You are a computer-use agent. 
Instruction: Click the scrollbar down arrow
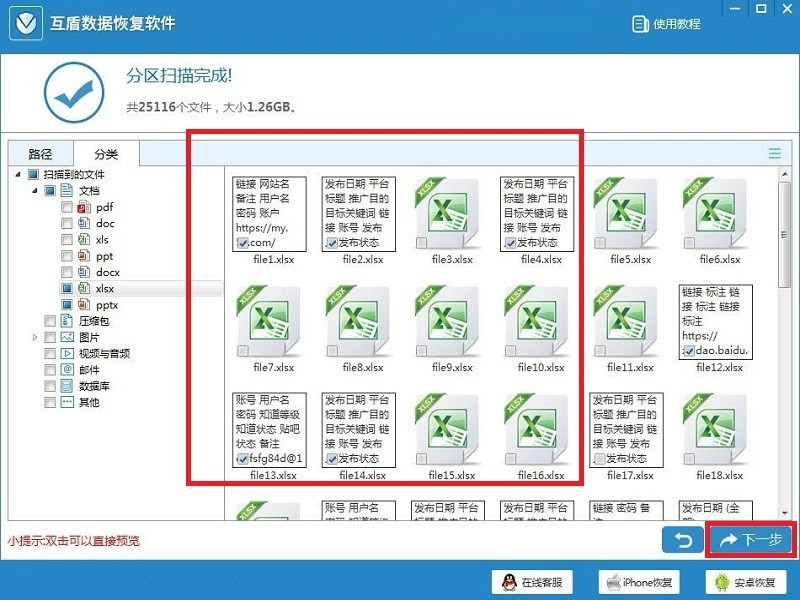pos(784,513)
